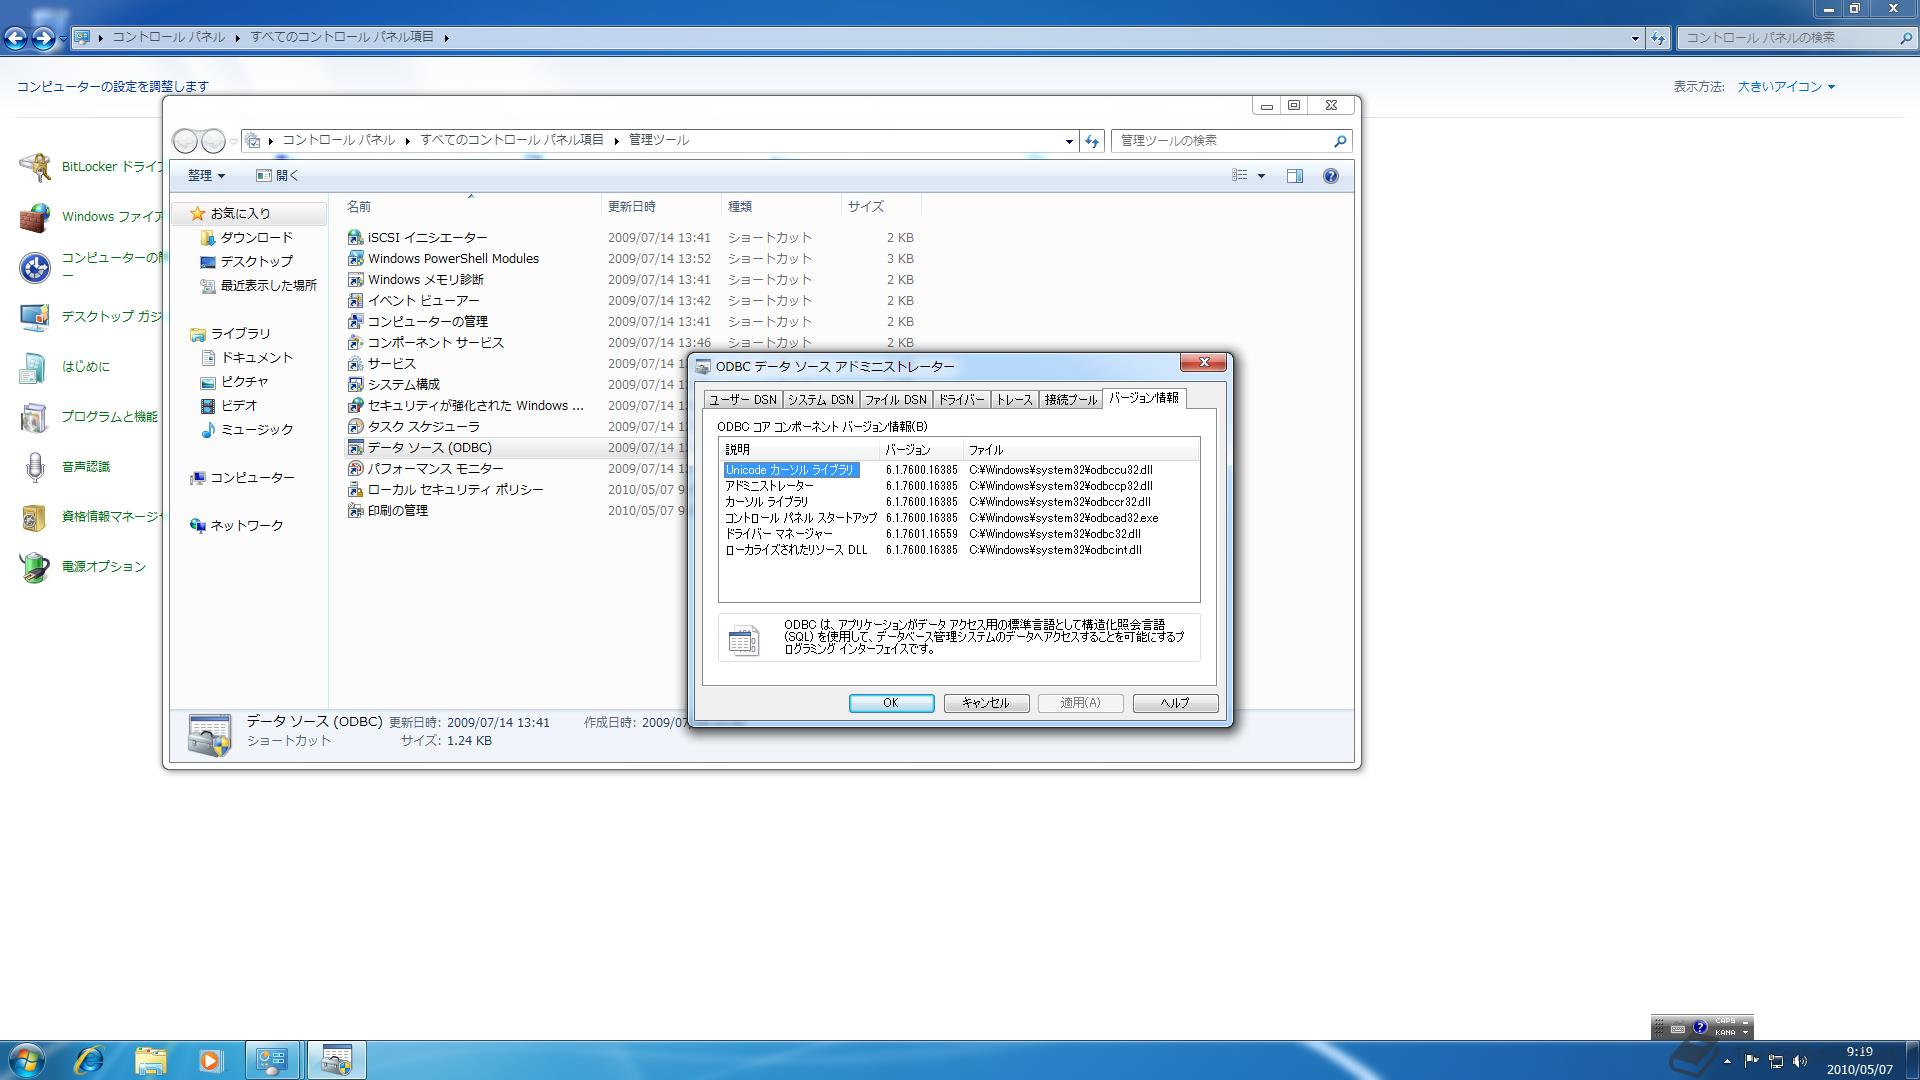Select the 印刷の管理 icon
Viewport: 1920px width, 1080px height.
[x=355, y=511]
